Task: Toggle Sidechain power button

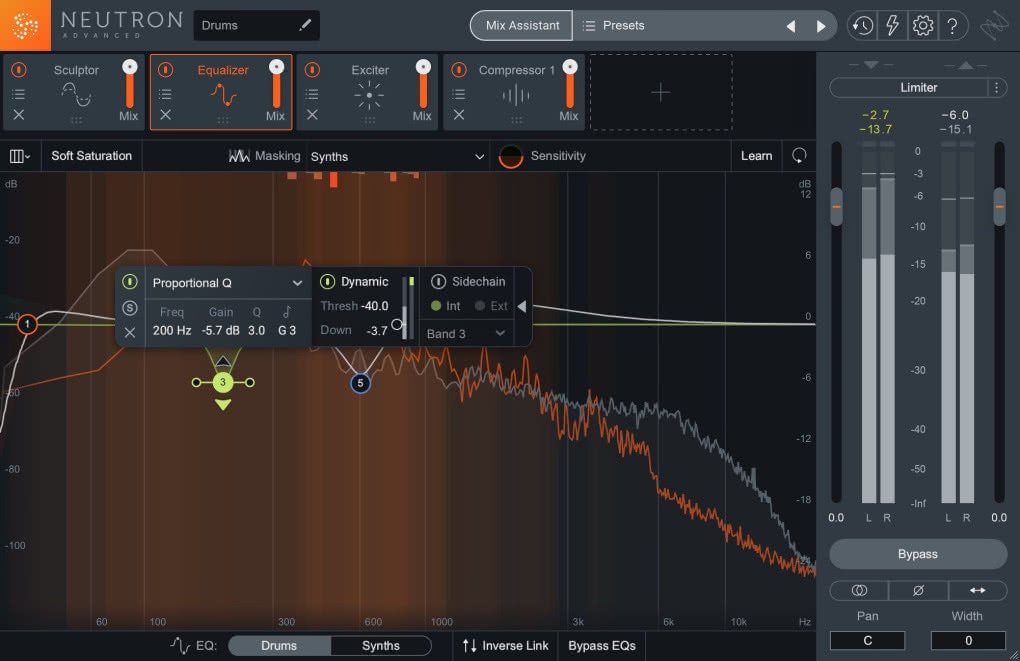Action: tap(438, 282)
